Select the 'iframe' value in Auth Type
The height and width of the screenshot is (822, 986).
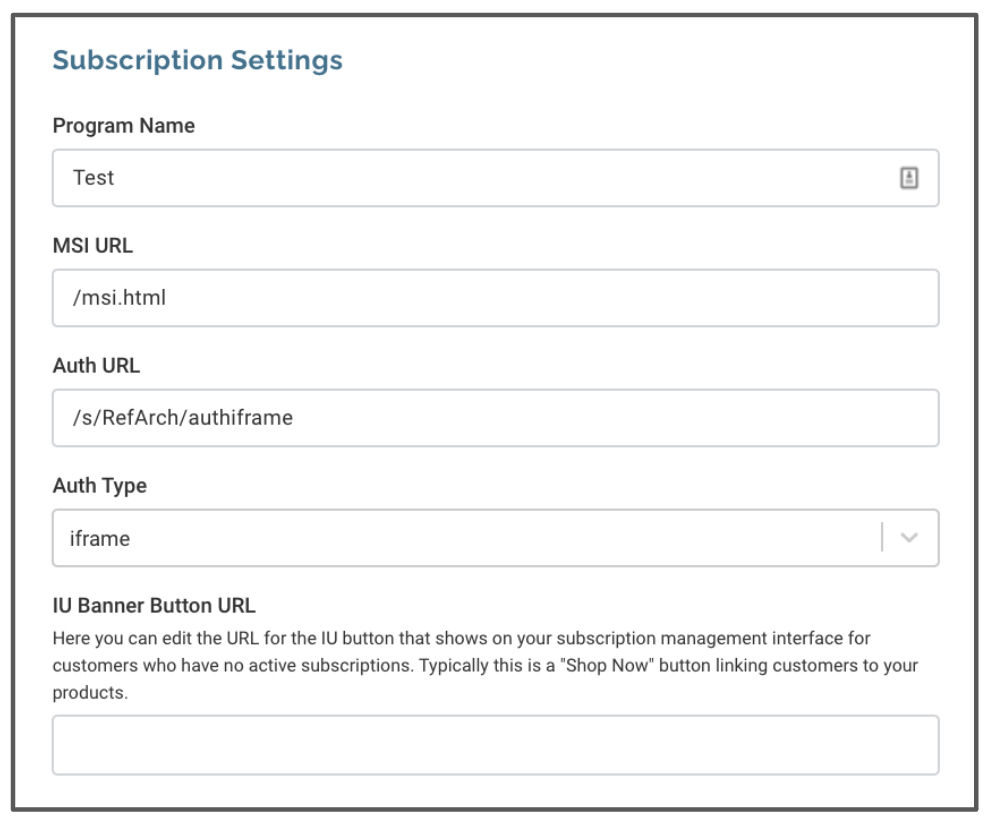(100, 538)
